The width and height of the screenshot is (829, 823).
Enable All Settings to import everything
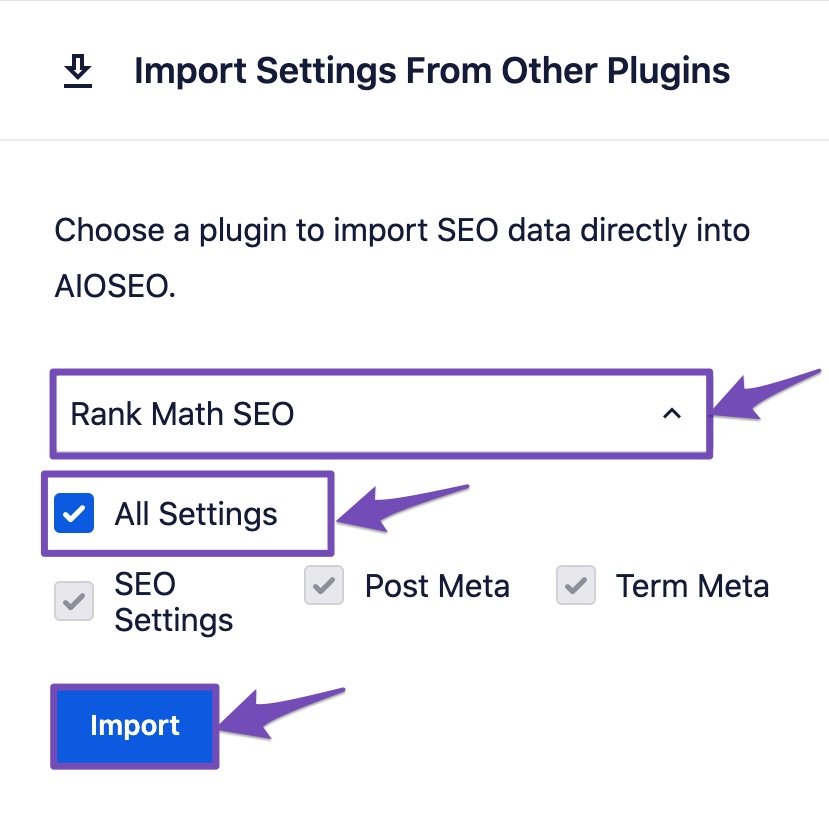tap(73, 513)
